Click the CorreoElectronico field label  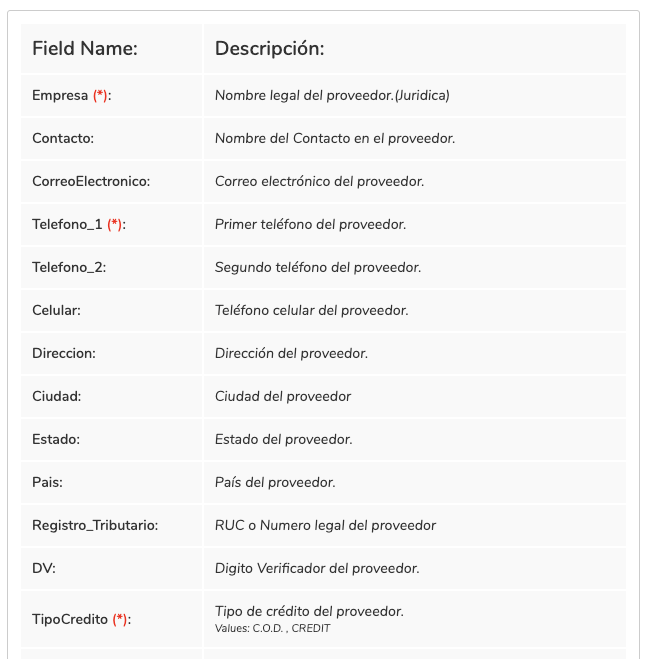click(91, 181)
